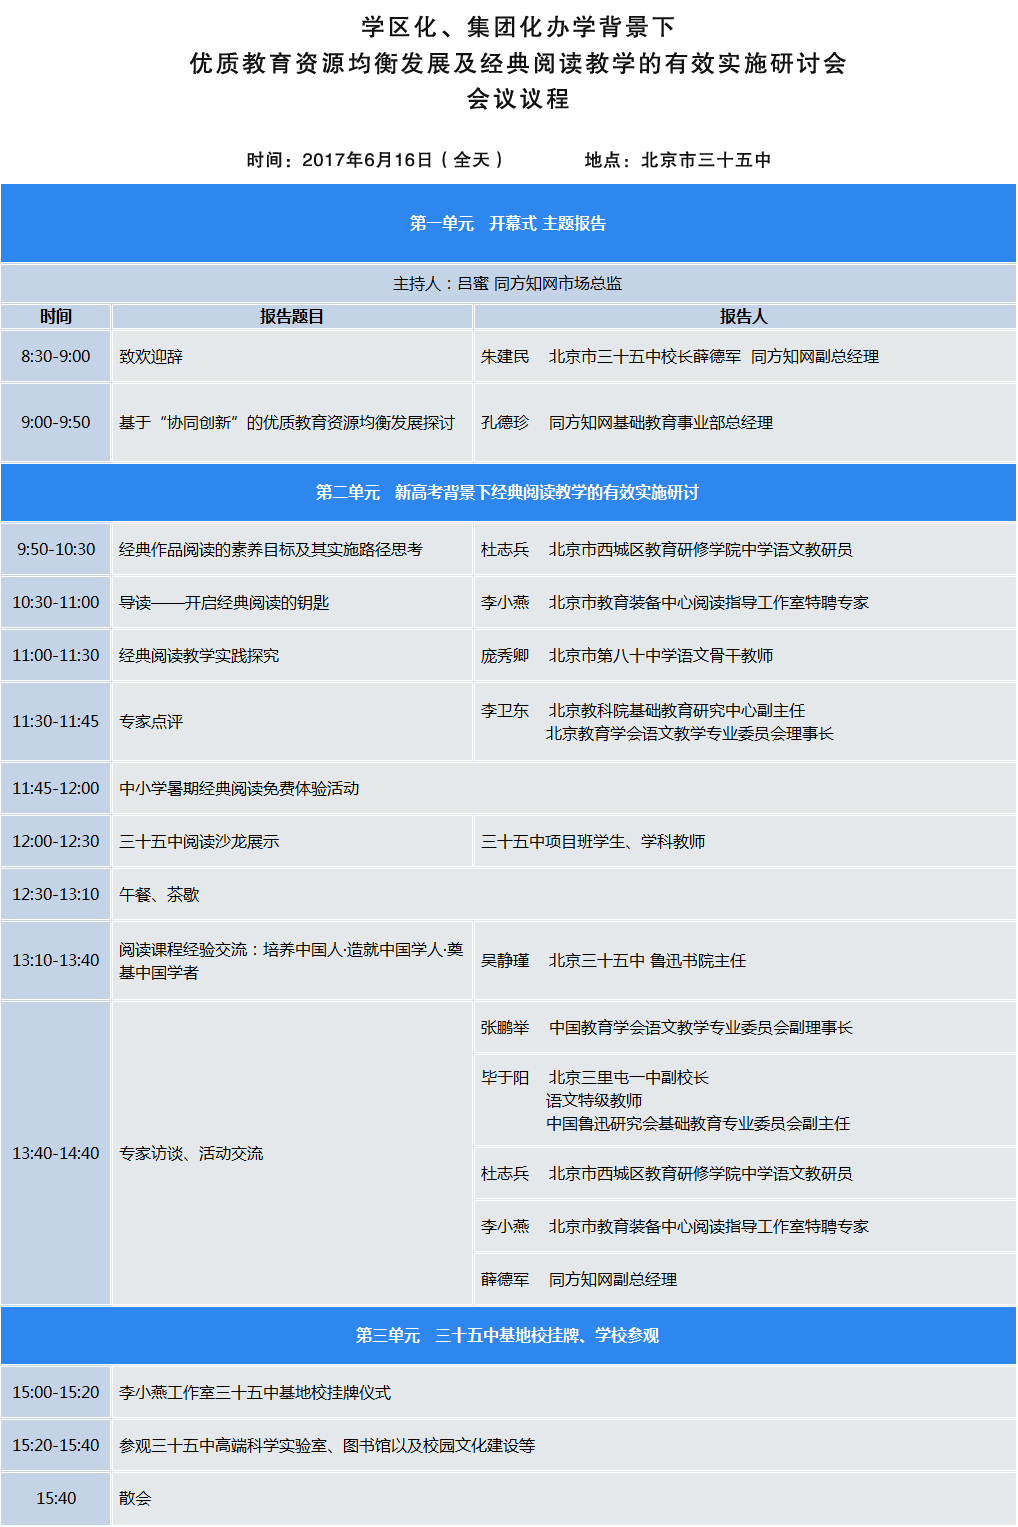This screenshot has height=1527, width=1018.
Task: Select the date text 2017年6月16日（全天）
Action: tap(406, 160)
